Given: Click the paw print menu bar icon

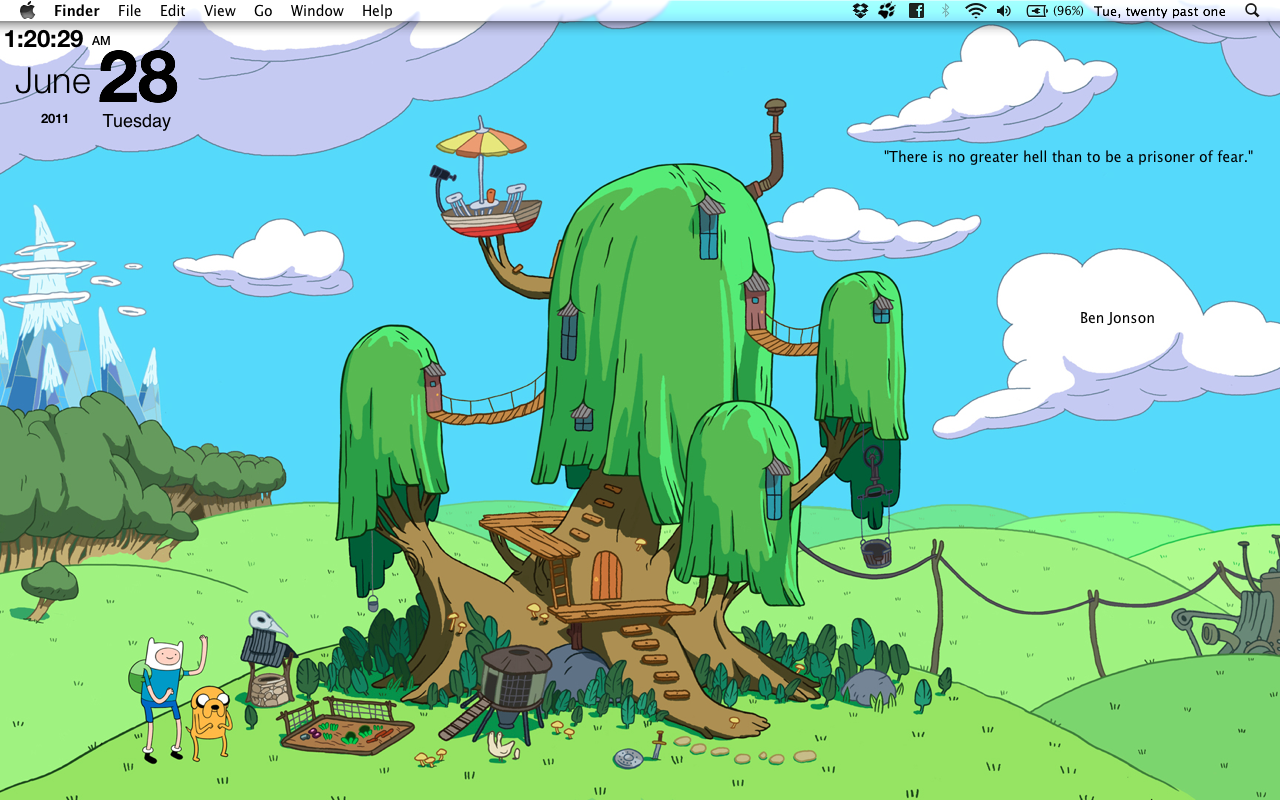Looking at the screenshot, I should point(887,11).
